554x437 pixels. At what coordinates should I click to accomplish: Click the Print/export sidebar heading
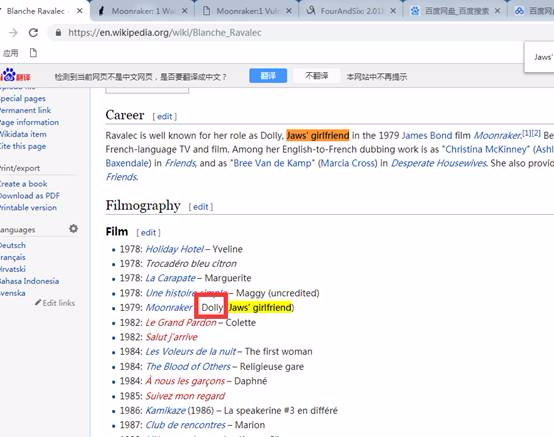coord(20,168)
